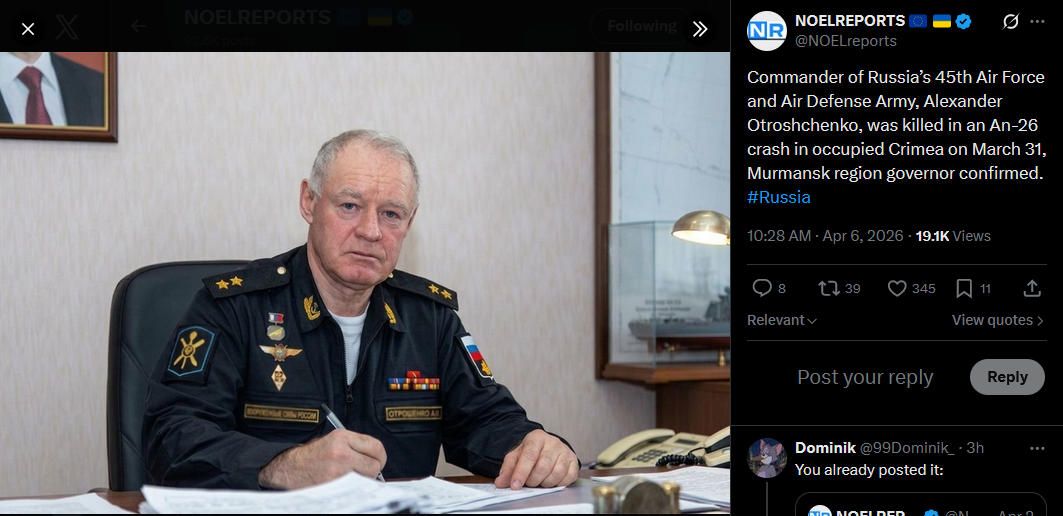Viewport: 1063px width, 516px height.
Task: Click the share upload icon
Action: pos(1031,288)
